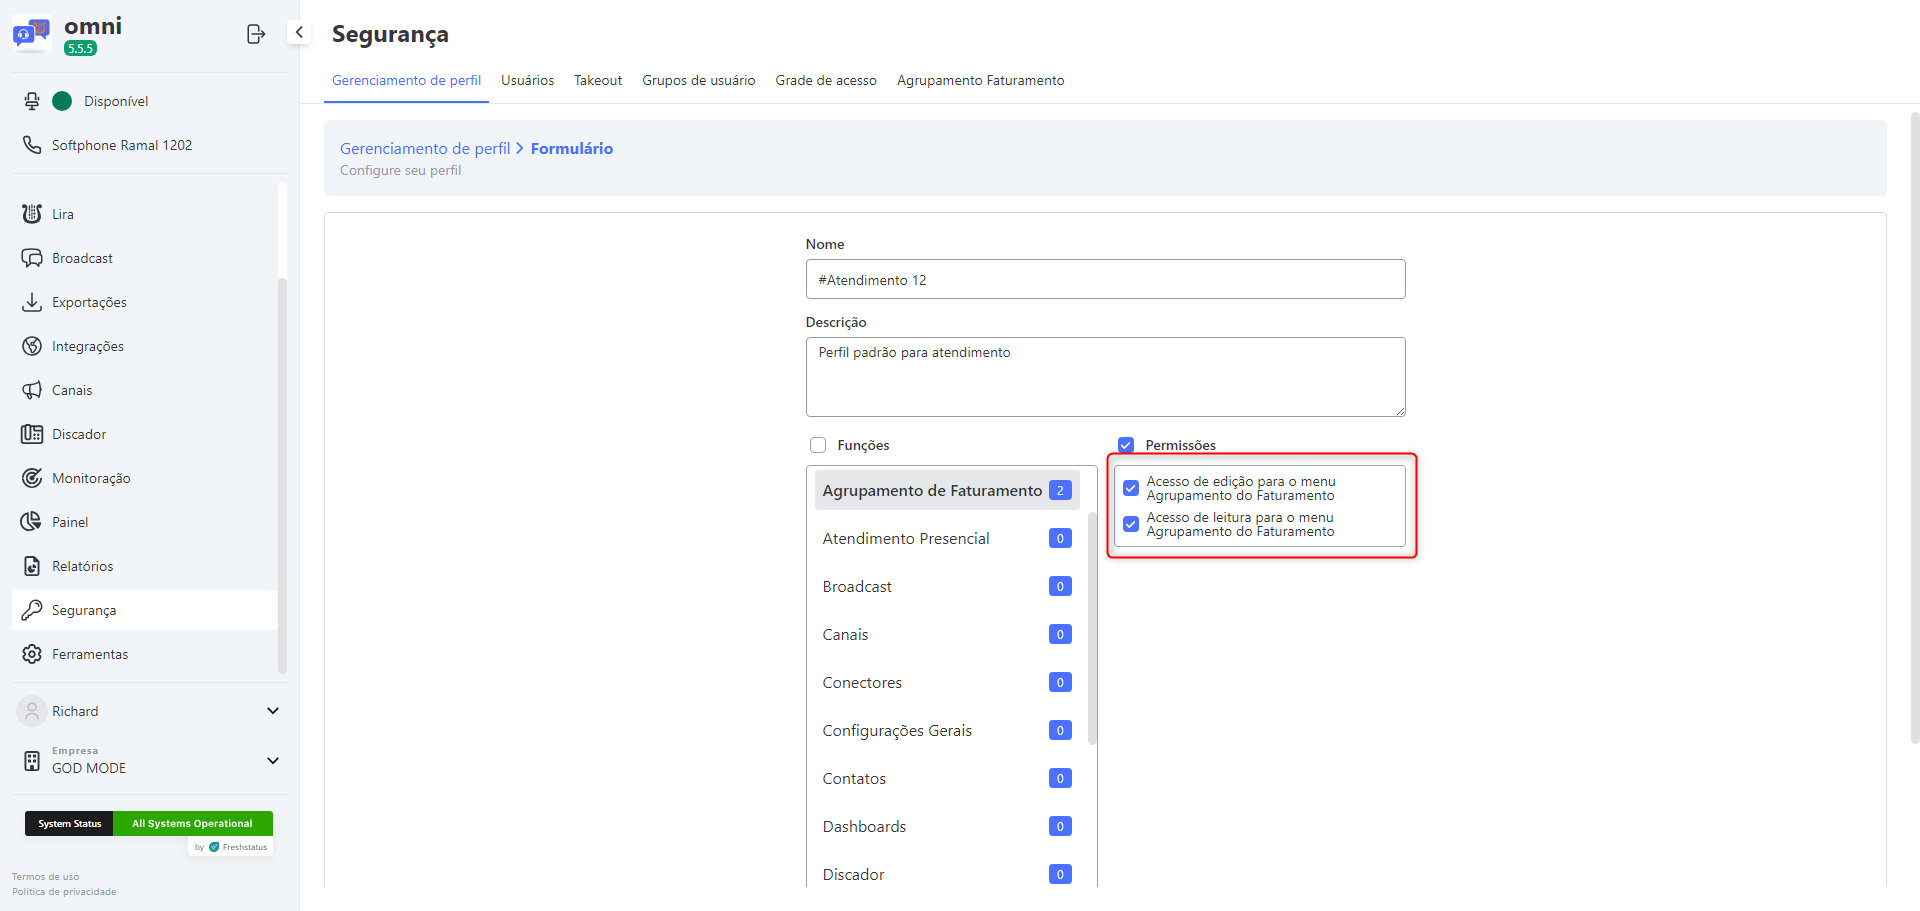Open the Termos de uso link

[45, 877]
